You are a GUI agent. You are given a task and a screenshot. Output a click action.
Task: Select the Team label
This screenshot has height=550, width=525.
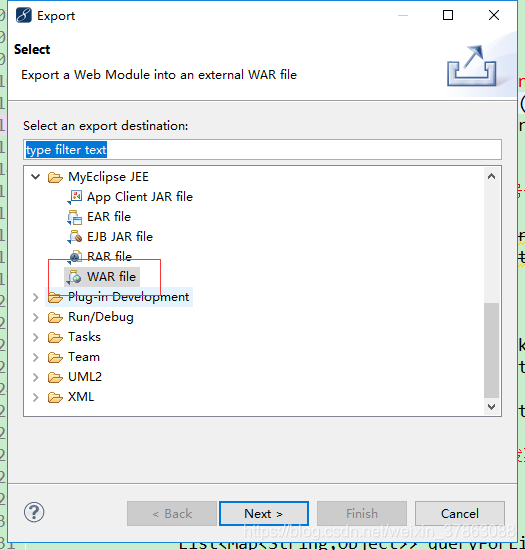tap(84, 357)
